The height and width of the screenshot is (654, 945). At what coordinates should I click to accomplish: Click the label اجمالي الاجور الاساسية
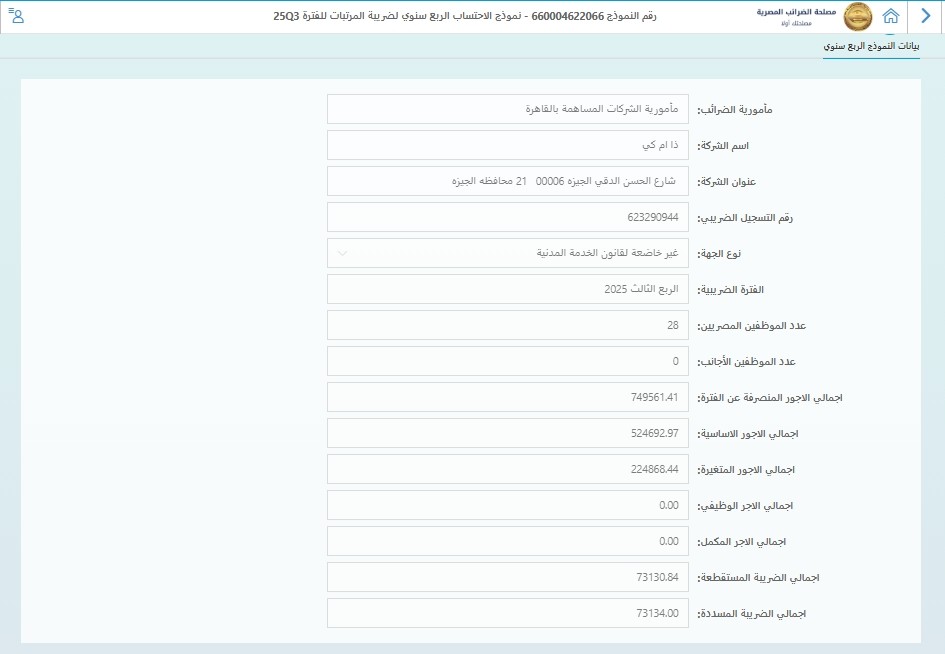748,434
